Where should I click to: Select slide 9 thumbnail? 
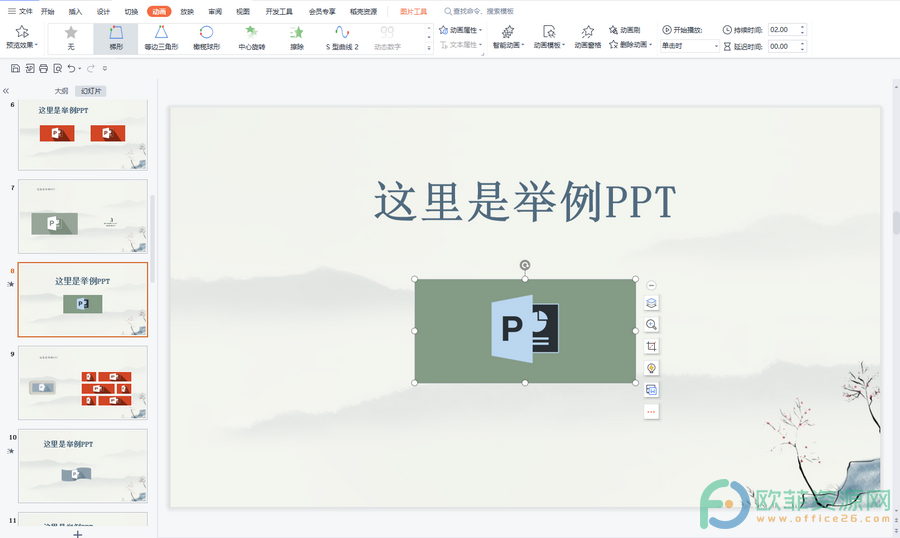[83, 382]
